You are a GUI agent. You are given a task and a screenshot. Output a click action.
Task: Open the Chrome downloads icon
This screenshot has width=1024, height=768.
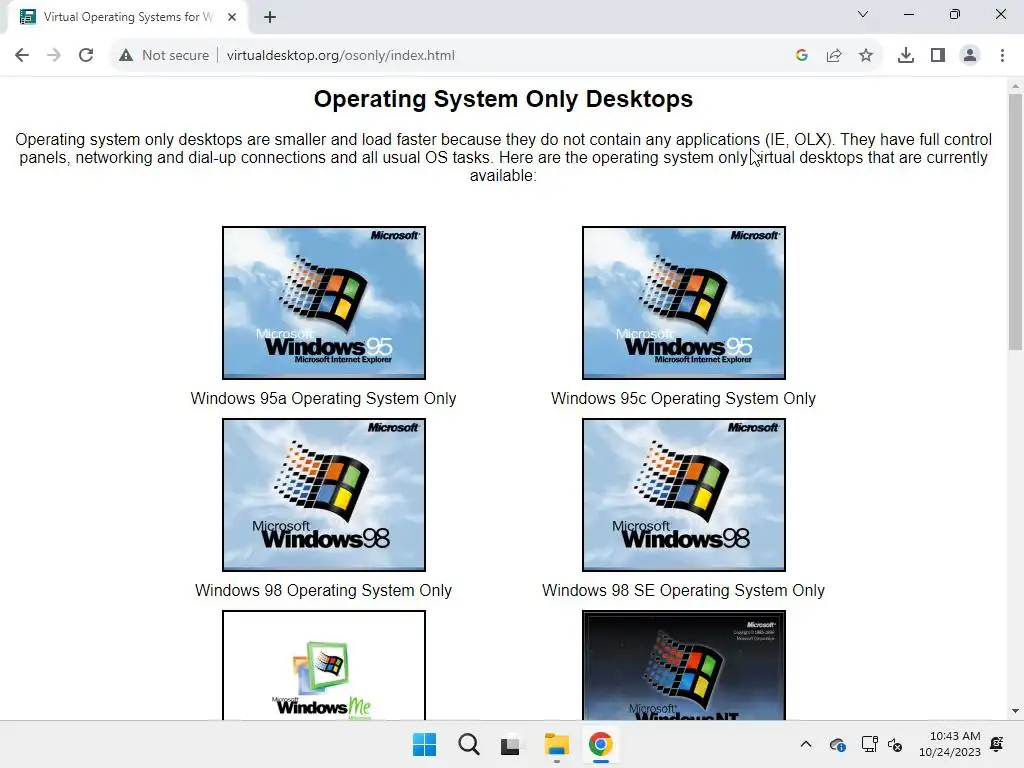point(906,56)
